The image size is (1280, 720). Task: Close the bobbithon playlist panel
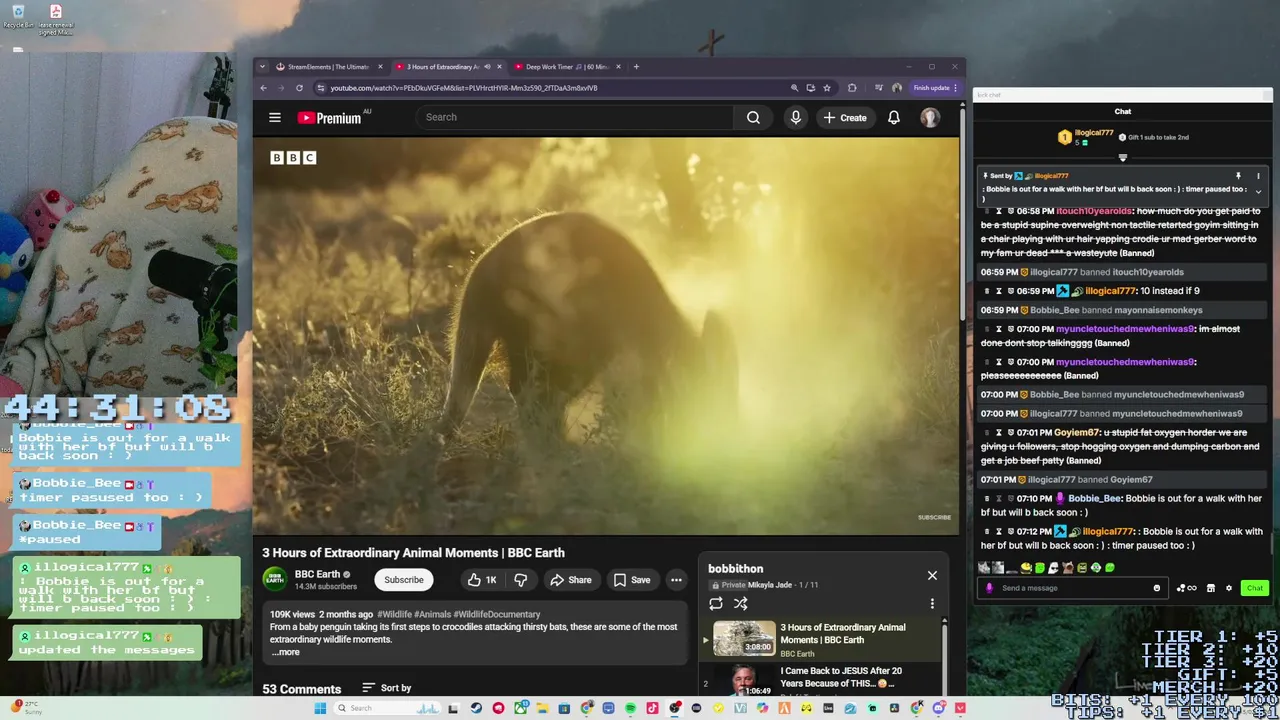[932, 575]
